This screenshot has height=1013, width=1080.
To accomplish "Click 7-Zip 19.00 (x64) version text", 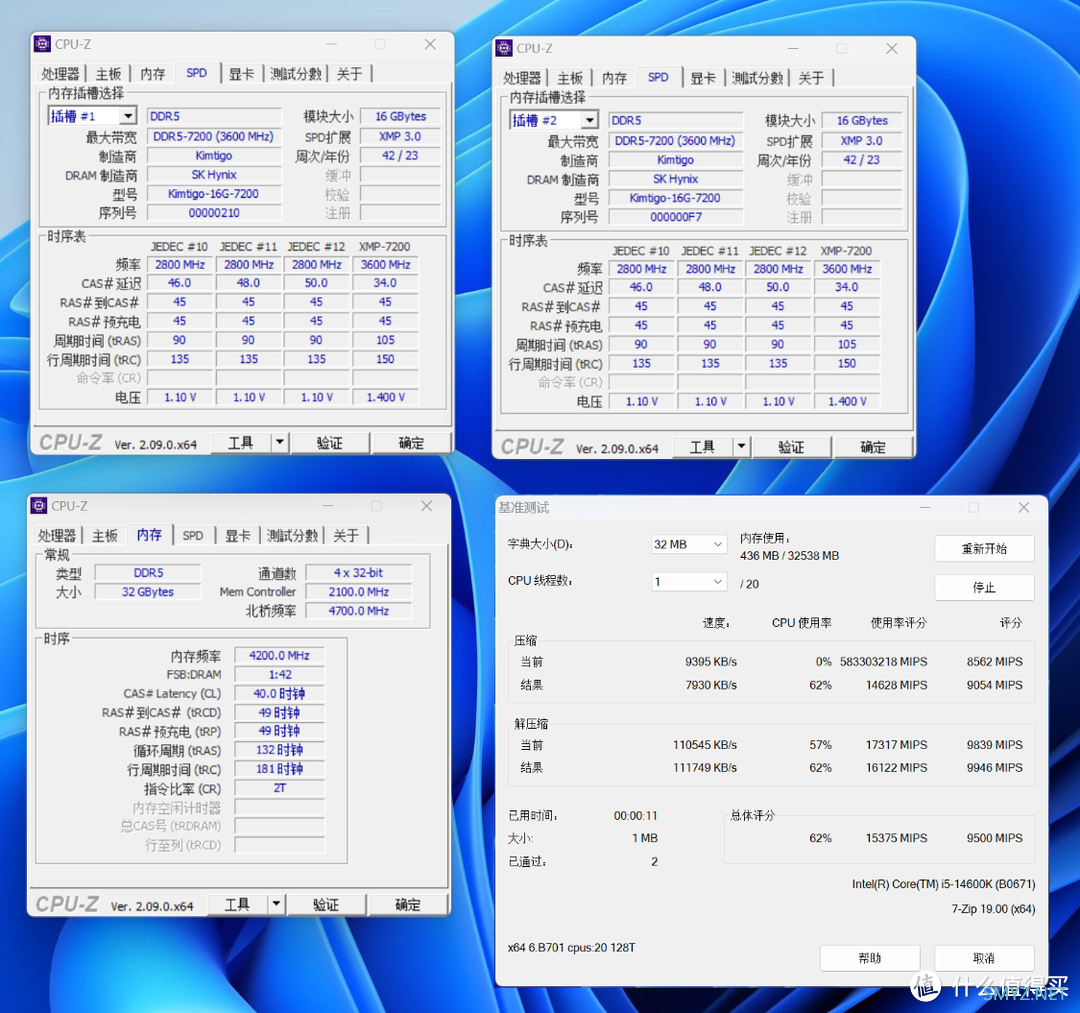I will (993, 908).
